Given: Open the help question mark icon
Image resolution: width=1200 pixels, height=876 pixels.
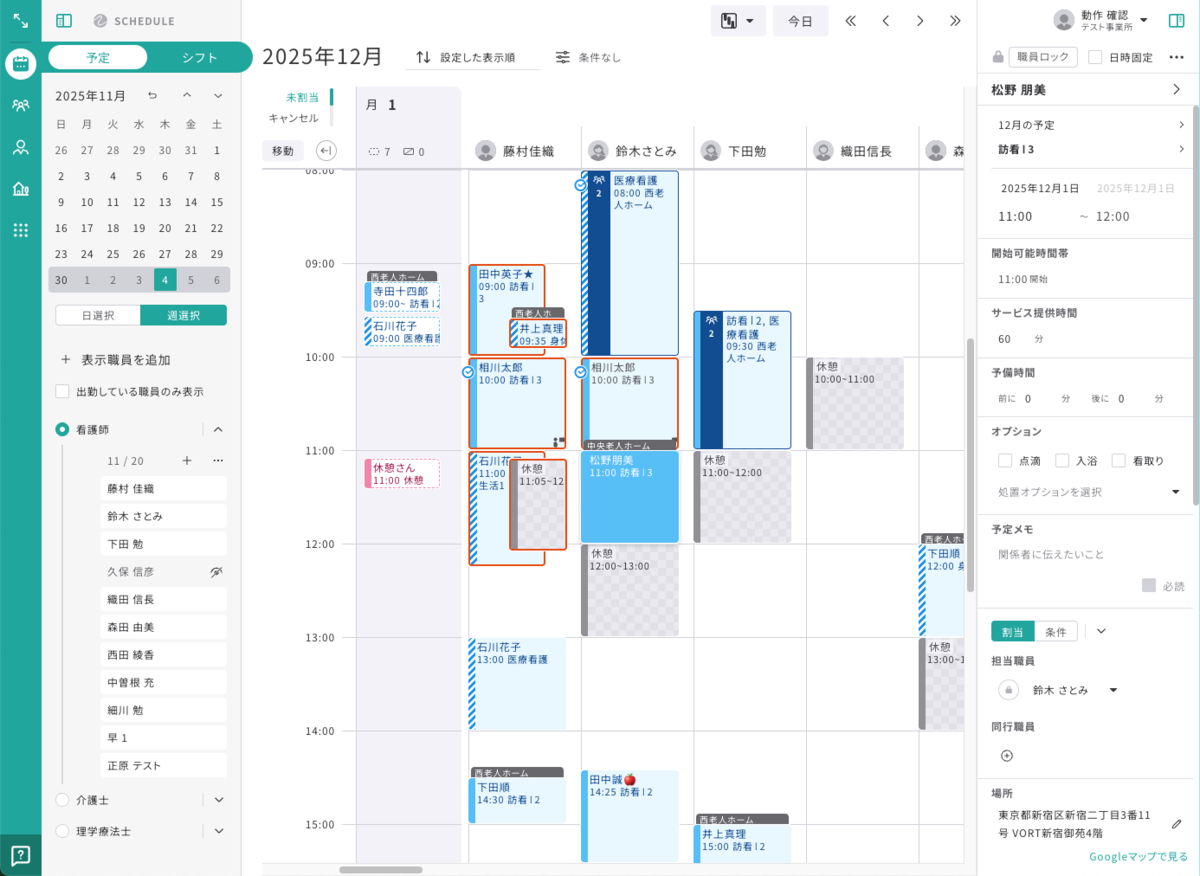Looking at the screenshot, I should click(20, 855).
